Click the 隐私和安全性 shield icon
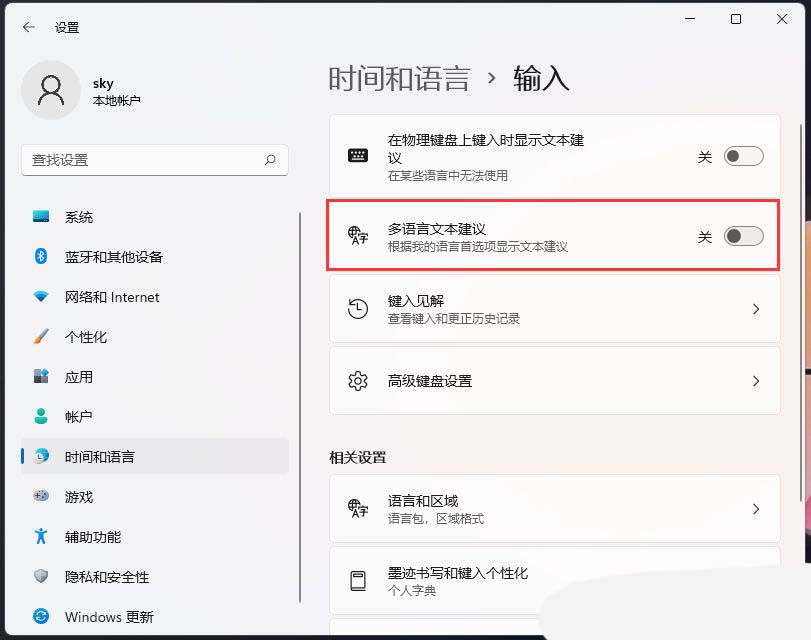Viewport: 811px width, 640px height. pos(41,576)
